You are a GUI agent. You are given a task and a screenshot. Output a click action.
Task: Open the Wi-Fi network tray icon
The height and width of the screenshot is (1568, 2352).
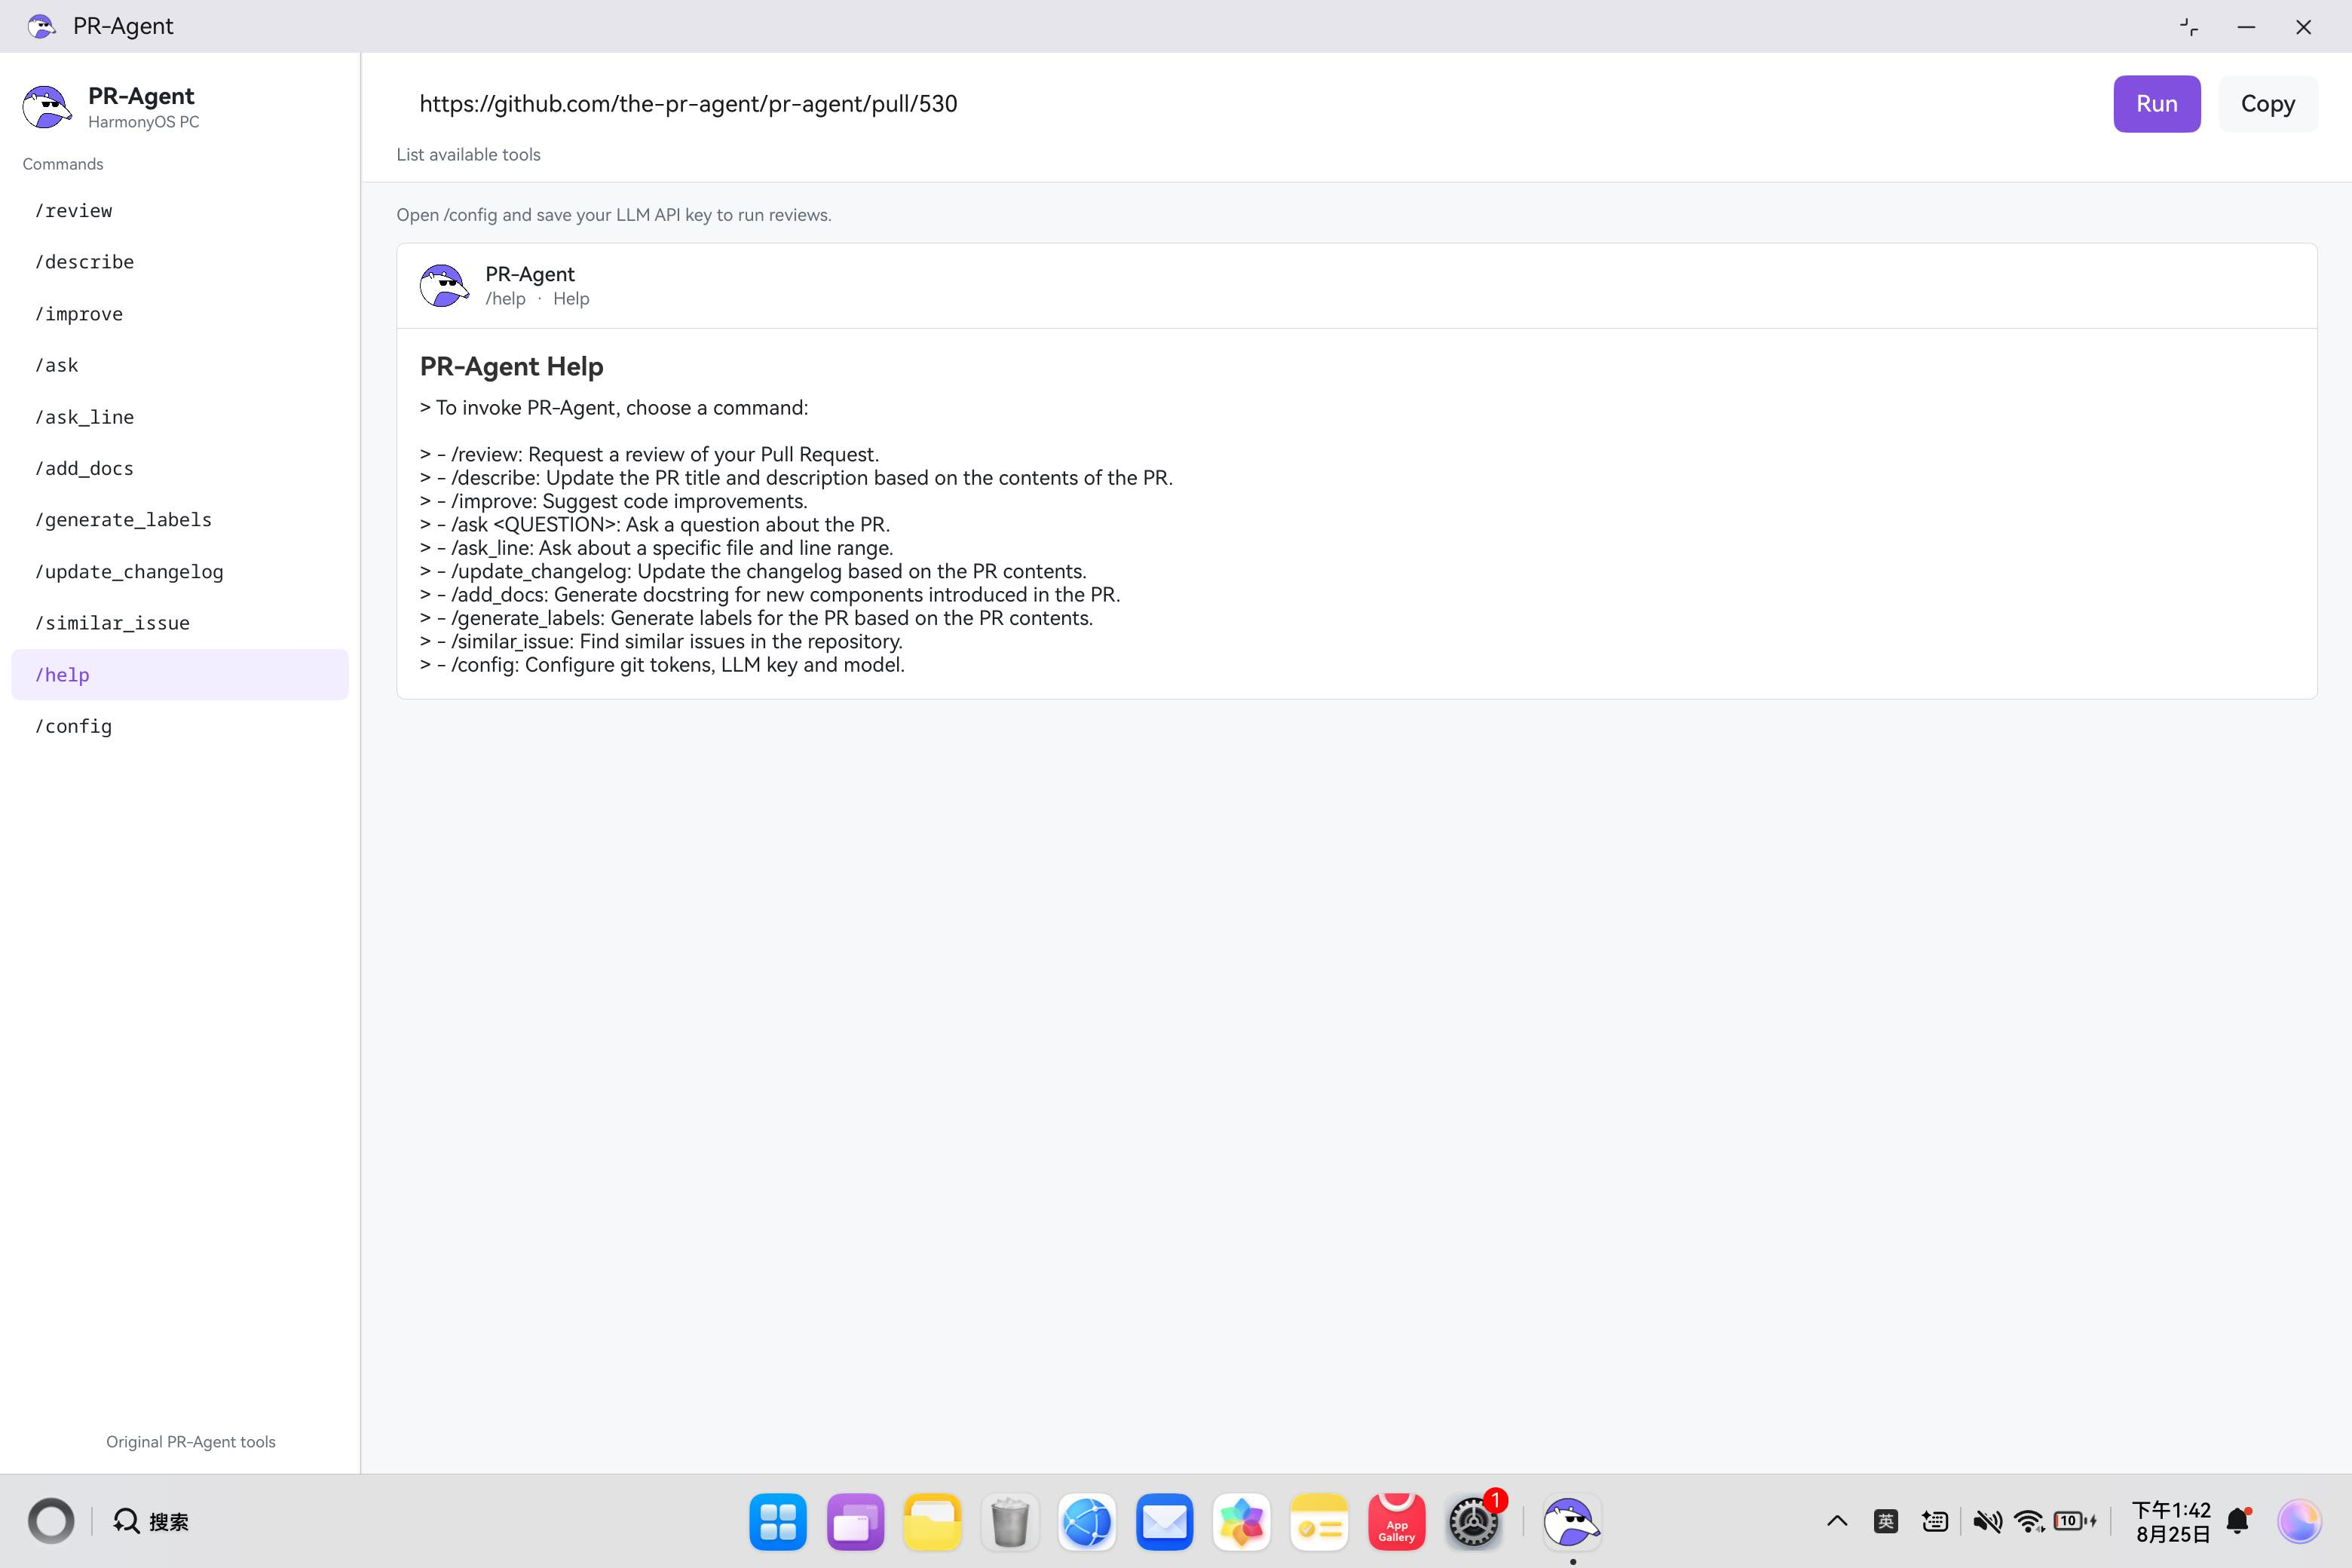(x=2029, y=1521)
